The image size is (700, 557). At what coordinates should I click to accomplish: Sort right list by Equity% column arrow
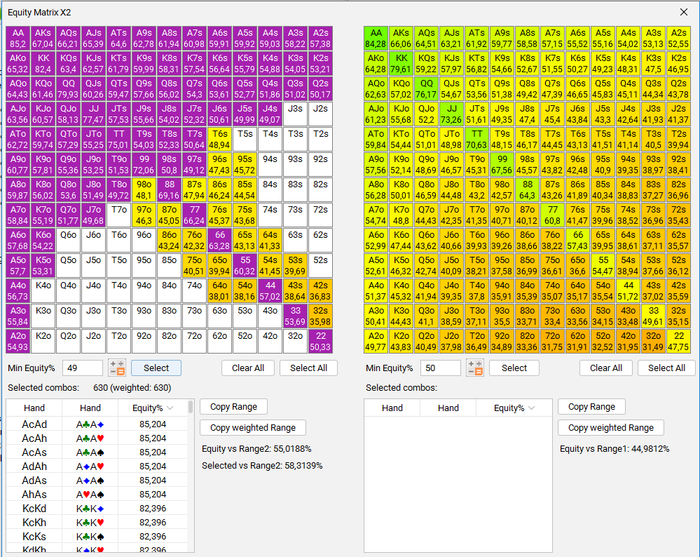pyautogui.click(x=531, y=408)
